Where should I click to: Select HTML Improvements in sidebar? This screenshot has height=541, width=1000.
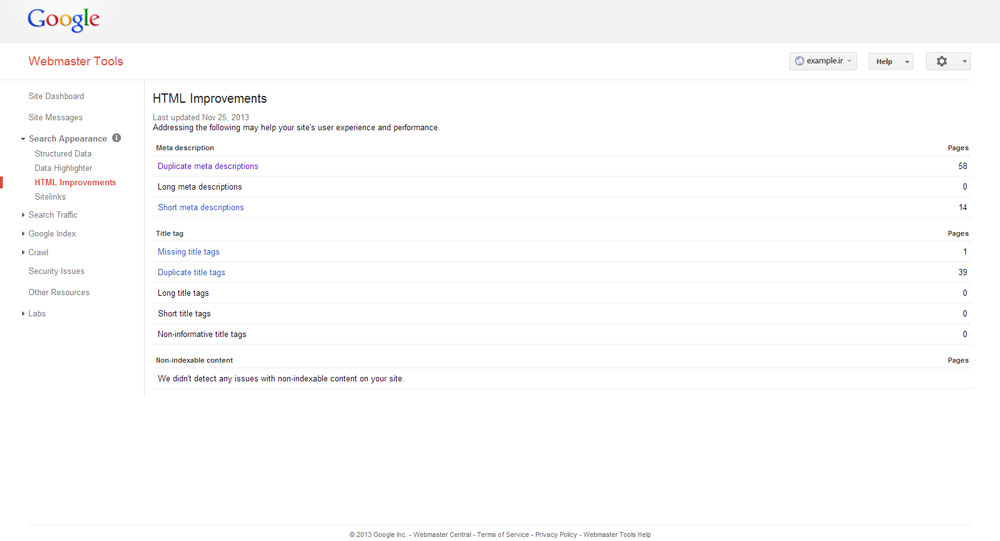tap(75, 182)
